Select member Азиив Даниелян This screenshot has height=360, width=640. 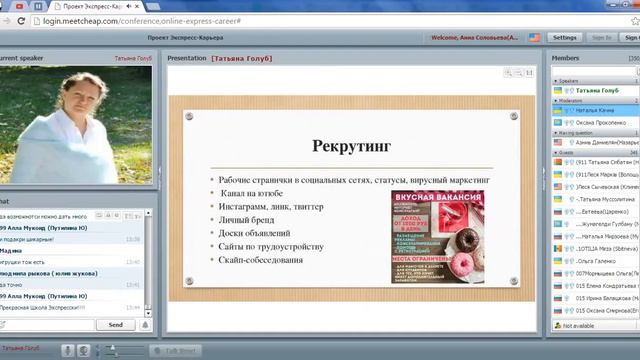pyautogui.click(x=596, y=142)
